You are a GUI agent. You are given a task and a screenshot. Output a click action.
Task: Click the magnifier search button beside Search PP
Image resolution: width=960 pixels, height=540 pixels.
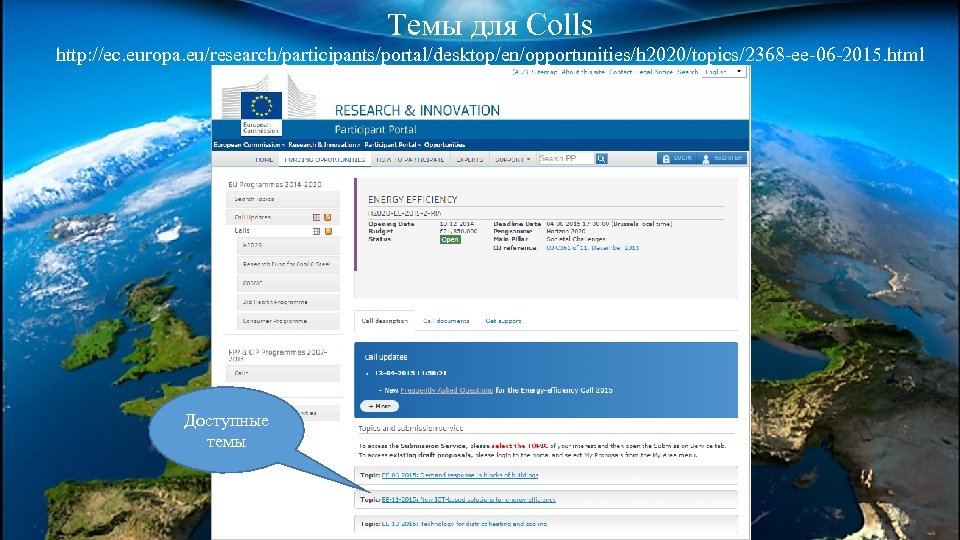601,159
